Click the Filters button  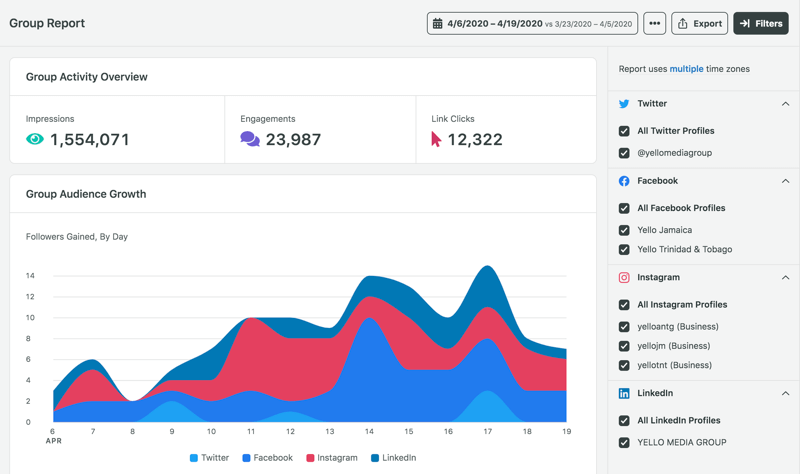(761, 23)
